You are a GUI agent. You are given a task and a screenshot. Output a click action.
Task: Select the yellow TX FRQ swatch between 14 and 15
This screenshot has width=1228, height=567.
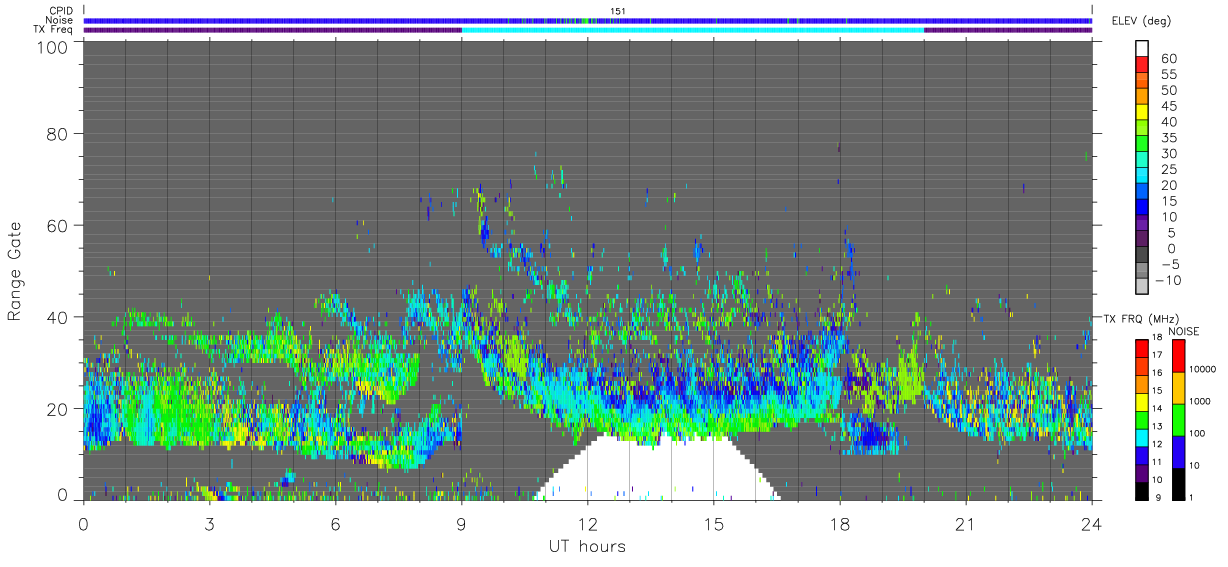click(1142, 402)
